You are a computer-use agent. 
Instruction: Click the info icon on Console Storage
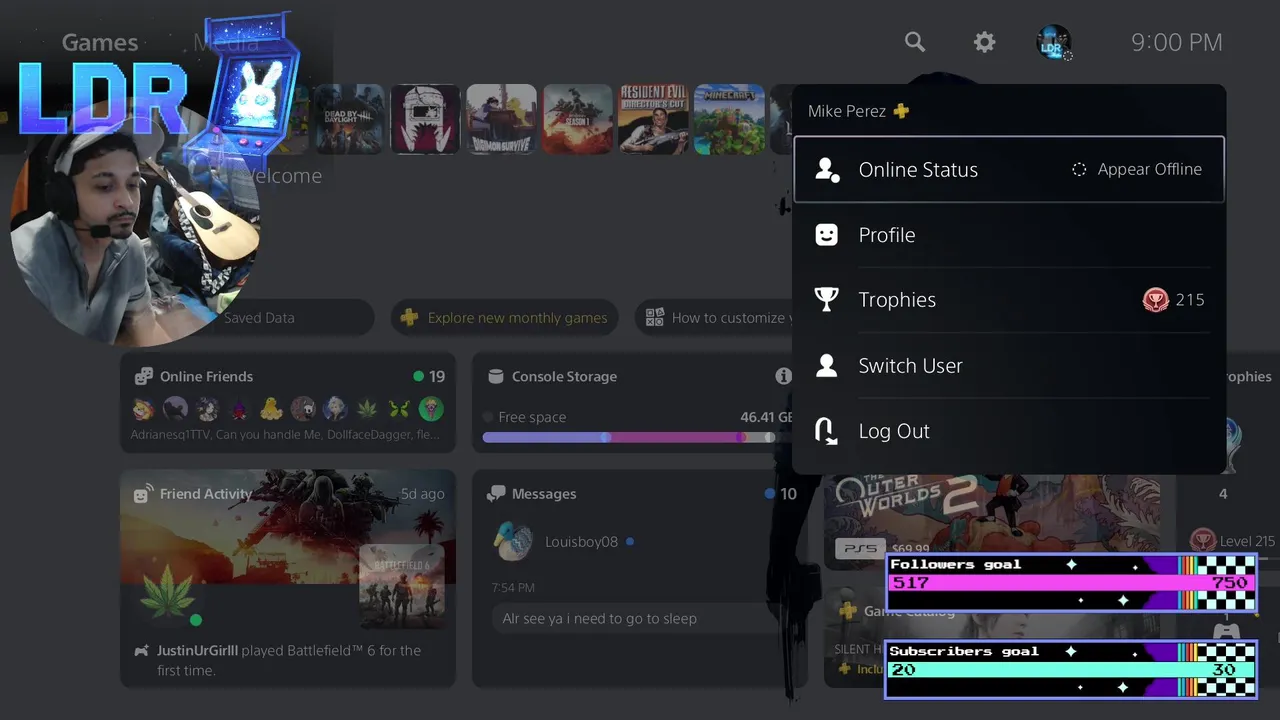pyautogui.click(x=783, y=376)
